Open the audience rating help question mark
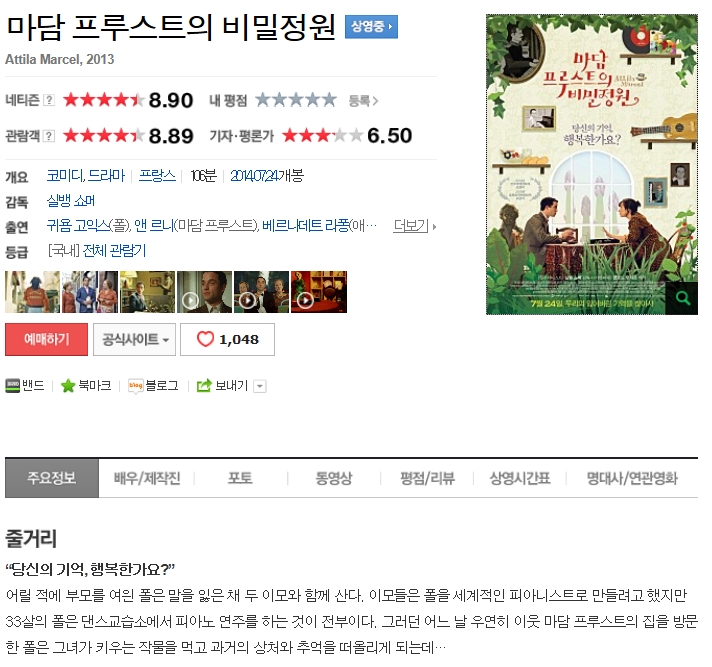This screenshot has height=667, width=712. click(49, 136)
